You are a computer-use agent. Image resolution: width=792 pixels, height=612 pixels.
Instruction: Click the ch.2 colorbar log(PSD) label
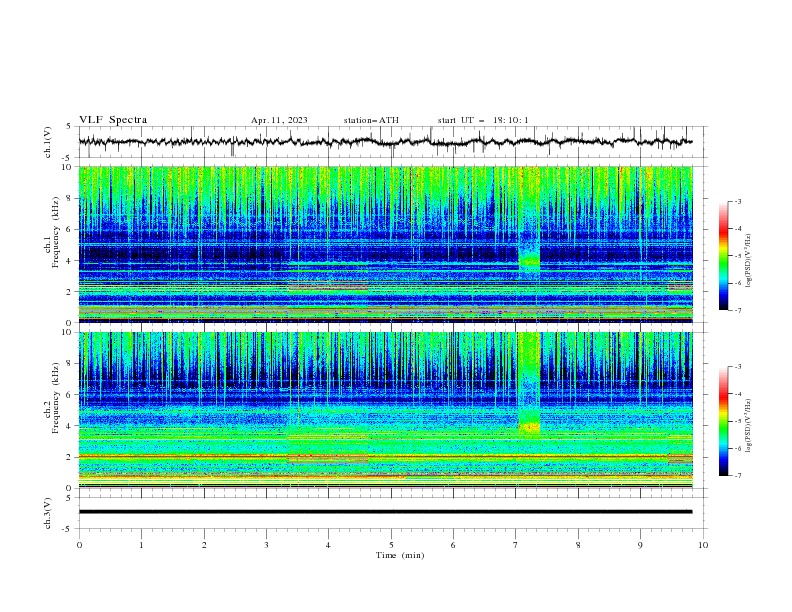pyautogui.click(x=749, y=426)
